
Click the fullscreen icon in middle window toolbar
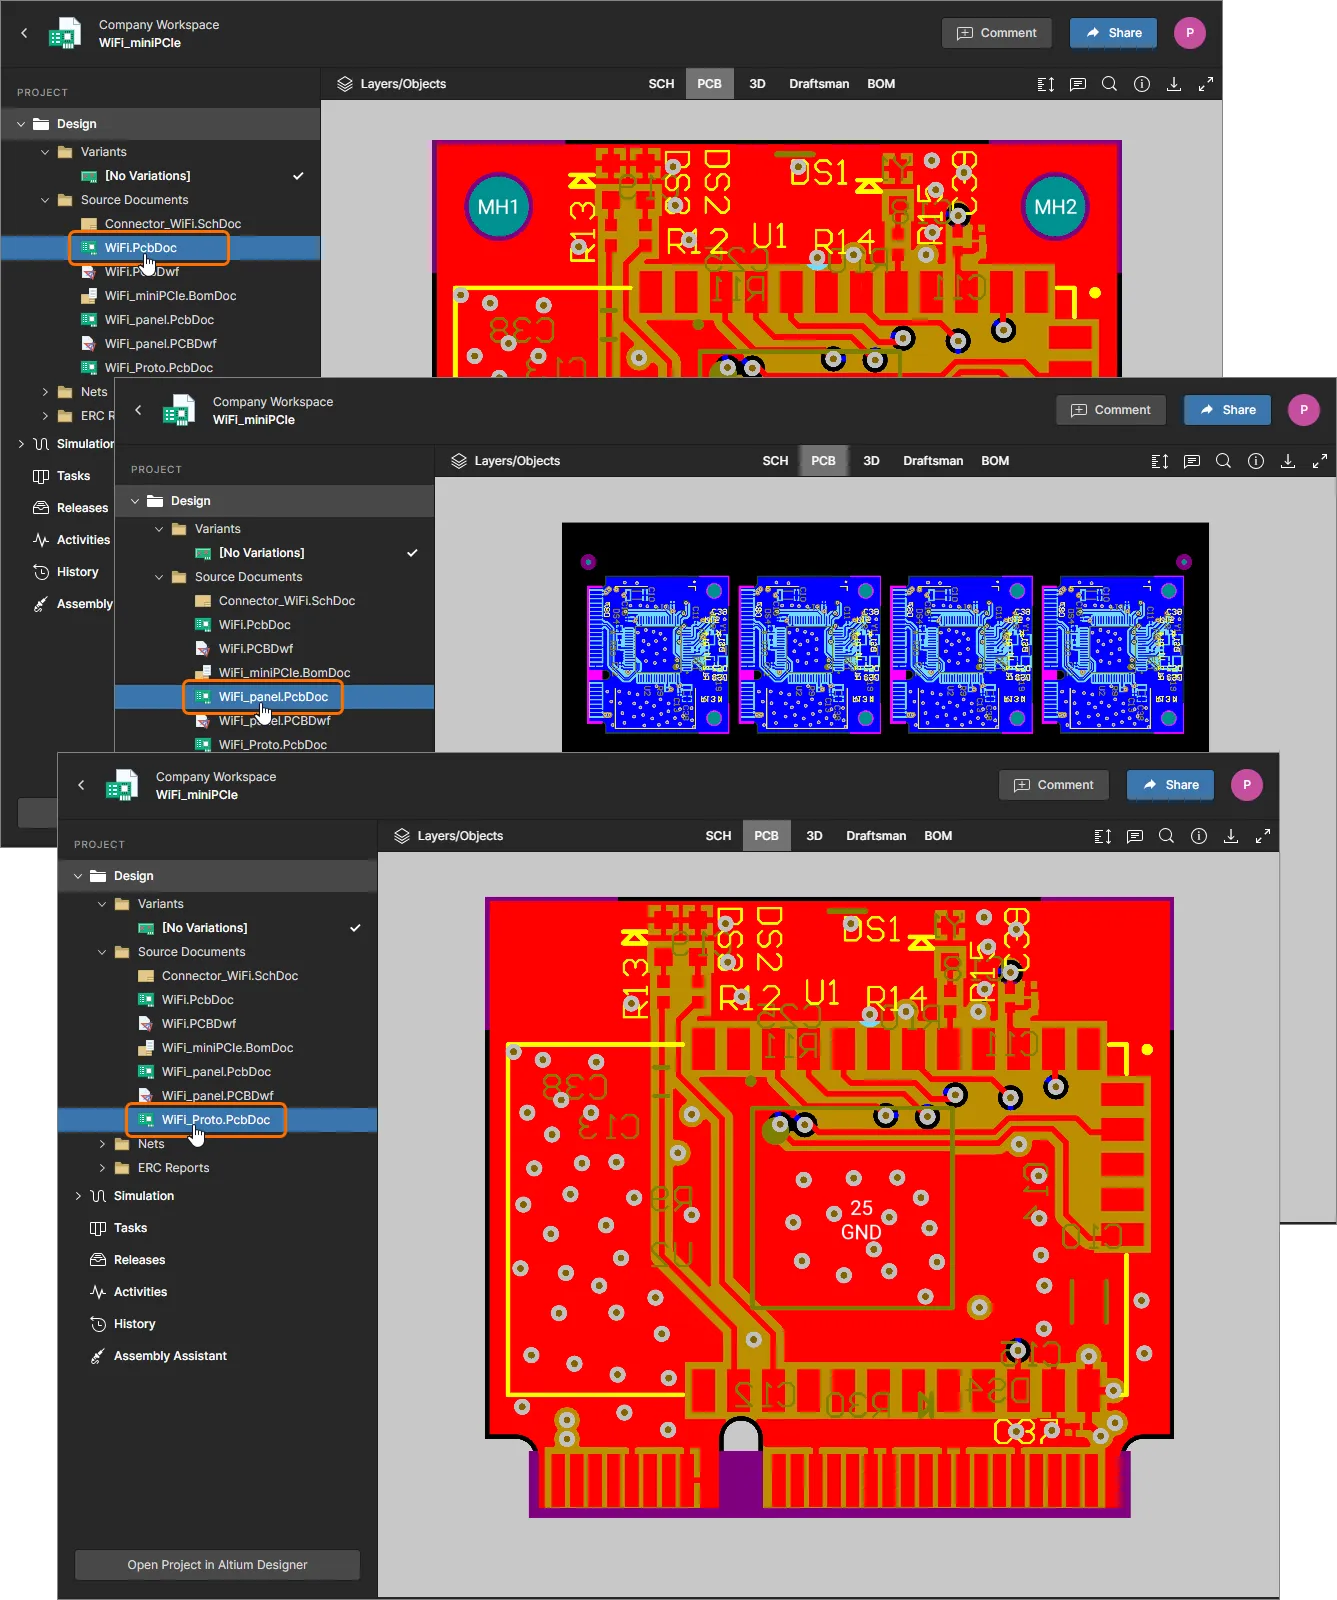[1320, 461]
